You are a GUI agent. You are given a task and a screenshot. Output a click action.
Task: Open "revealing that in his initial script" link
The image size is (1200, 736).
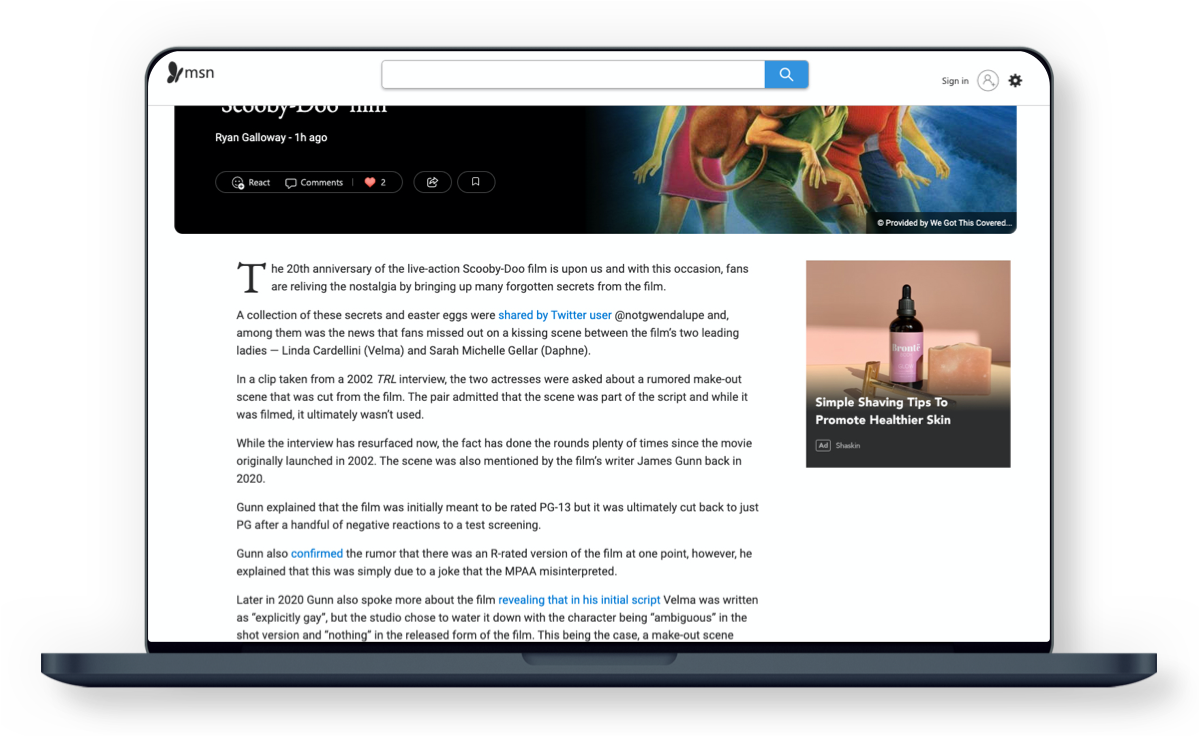click(x=579, y=600)
